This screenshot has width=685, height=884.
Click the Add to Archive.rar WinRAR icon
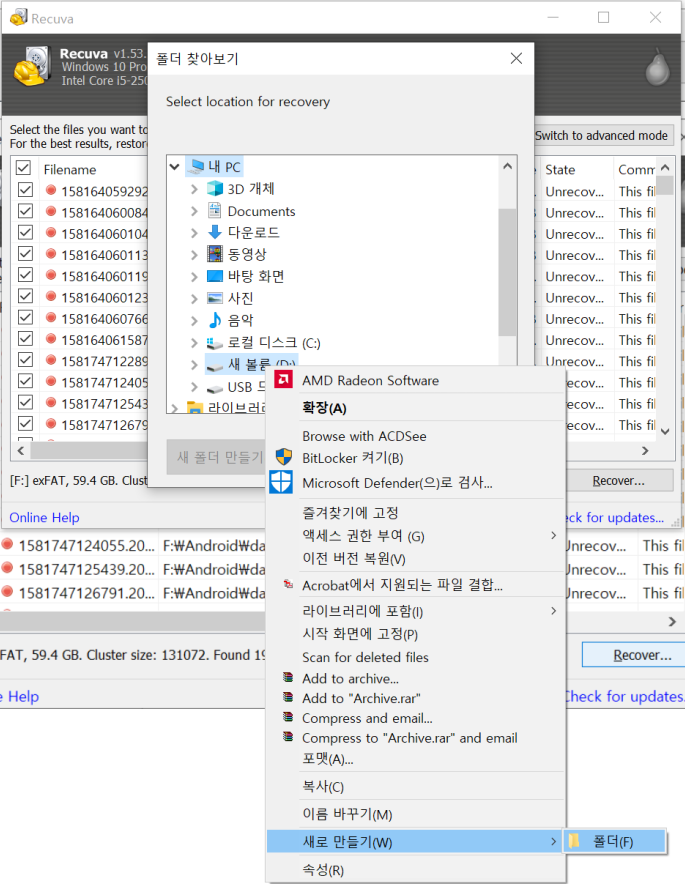pyautogui.click(x=288, y=697)
